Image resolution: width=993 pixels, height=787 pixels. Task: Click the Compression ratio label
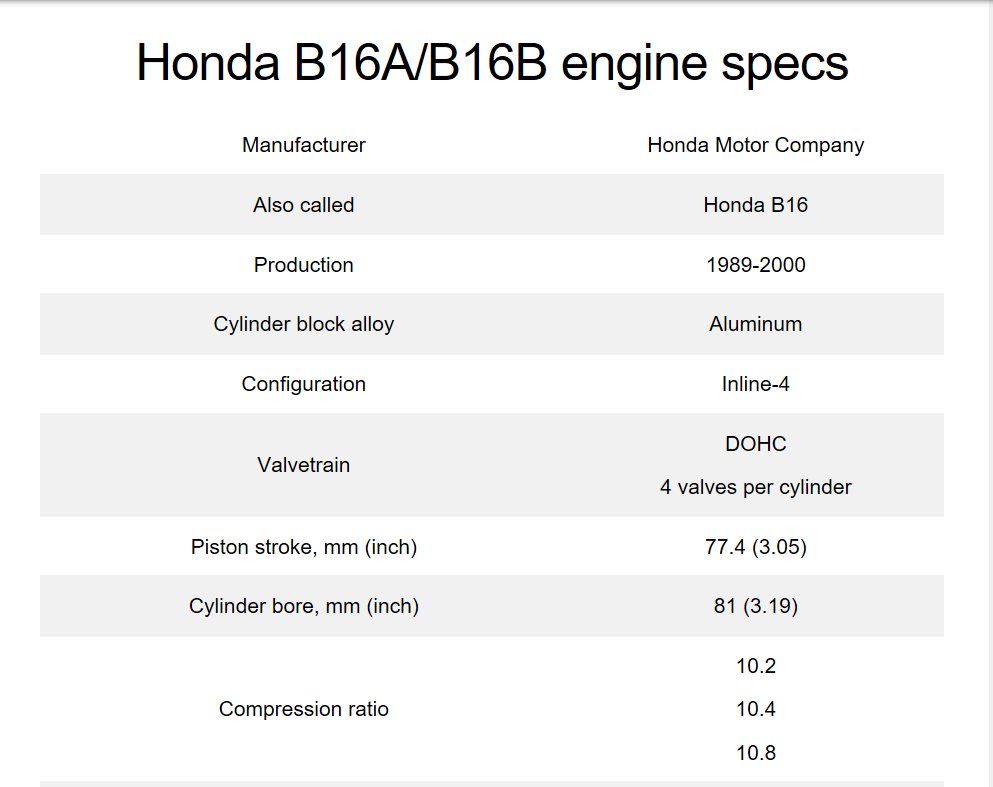(x=304, y=709)
